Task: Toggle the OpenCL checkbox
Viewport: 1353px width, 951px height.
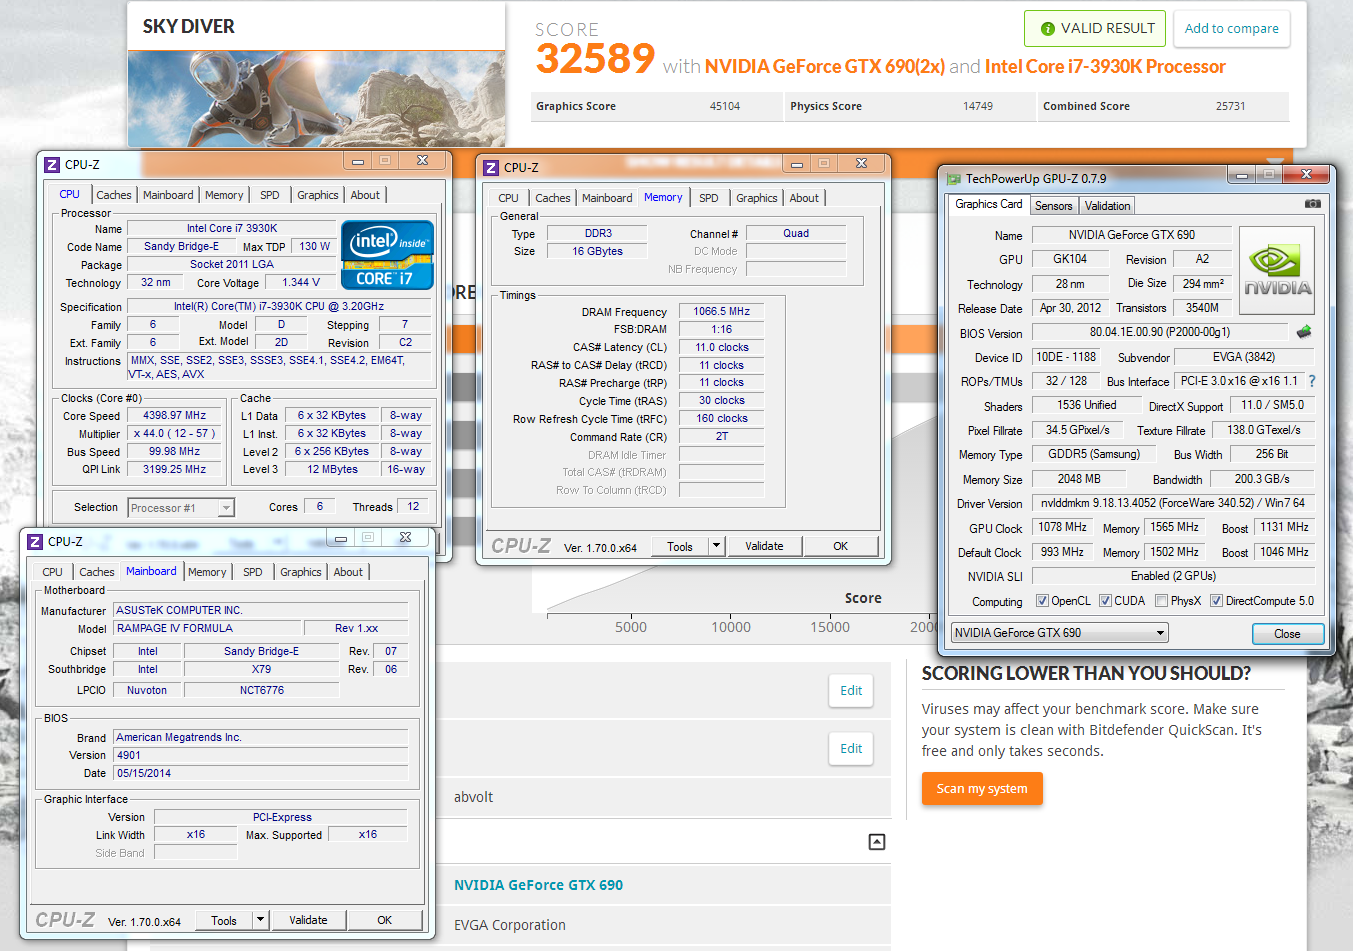Action: (1042, 601)
